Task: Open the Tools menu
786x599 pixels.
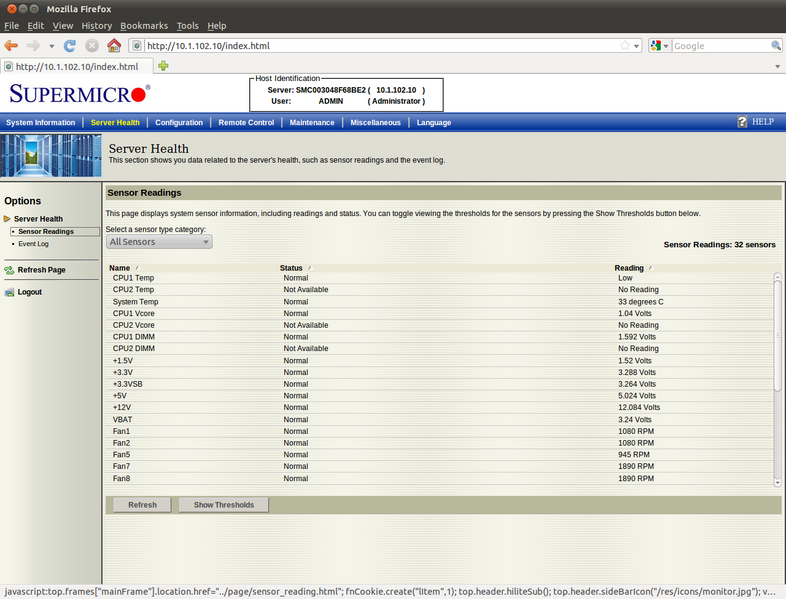Action: 187,26
